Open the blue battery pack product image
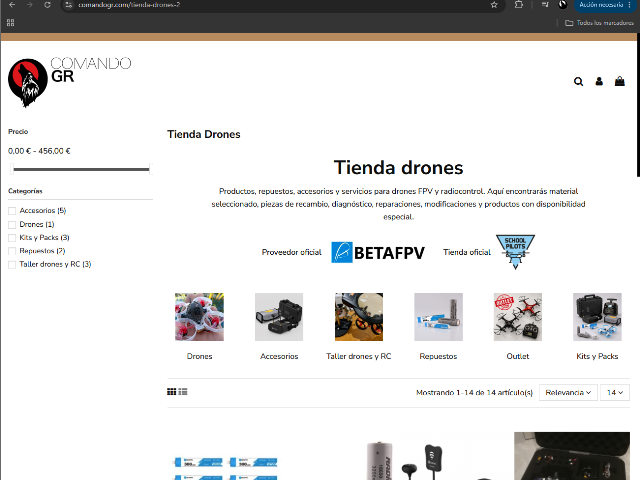This screenshot has width=640, height=480. (x=226, y=468)
